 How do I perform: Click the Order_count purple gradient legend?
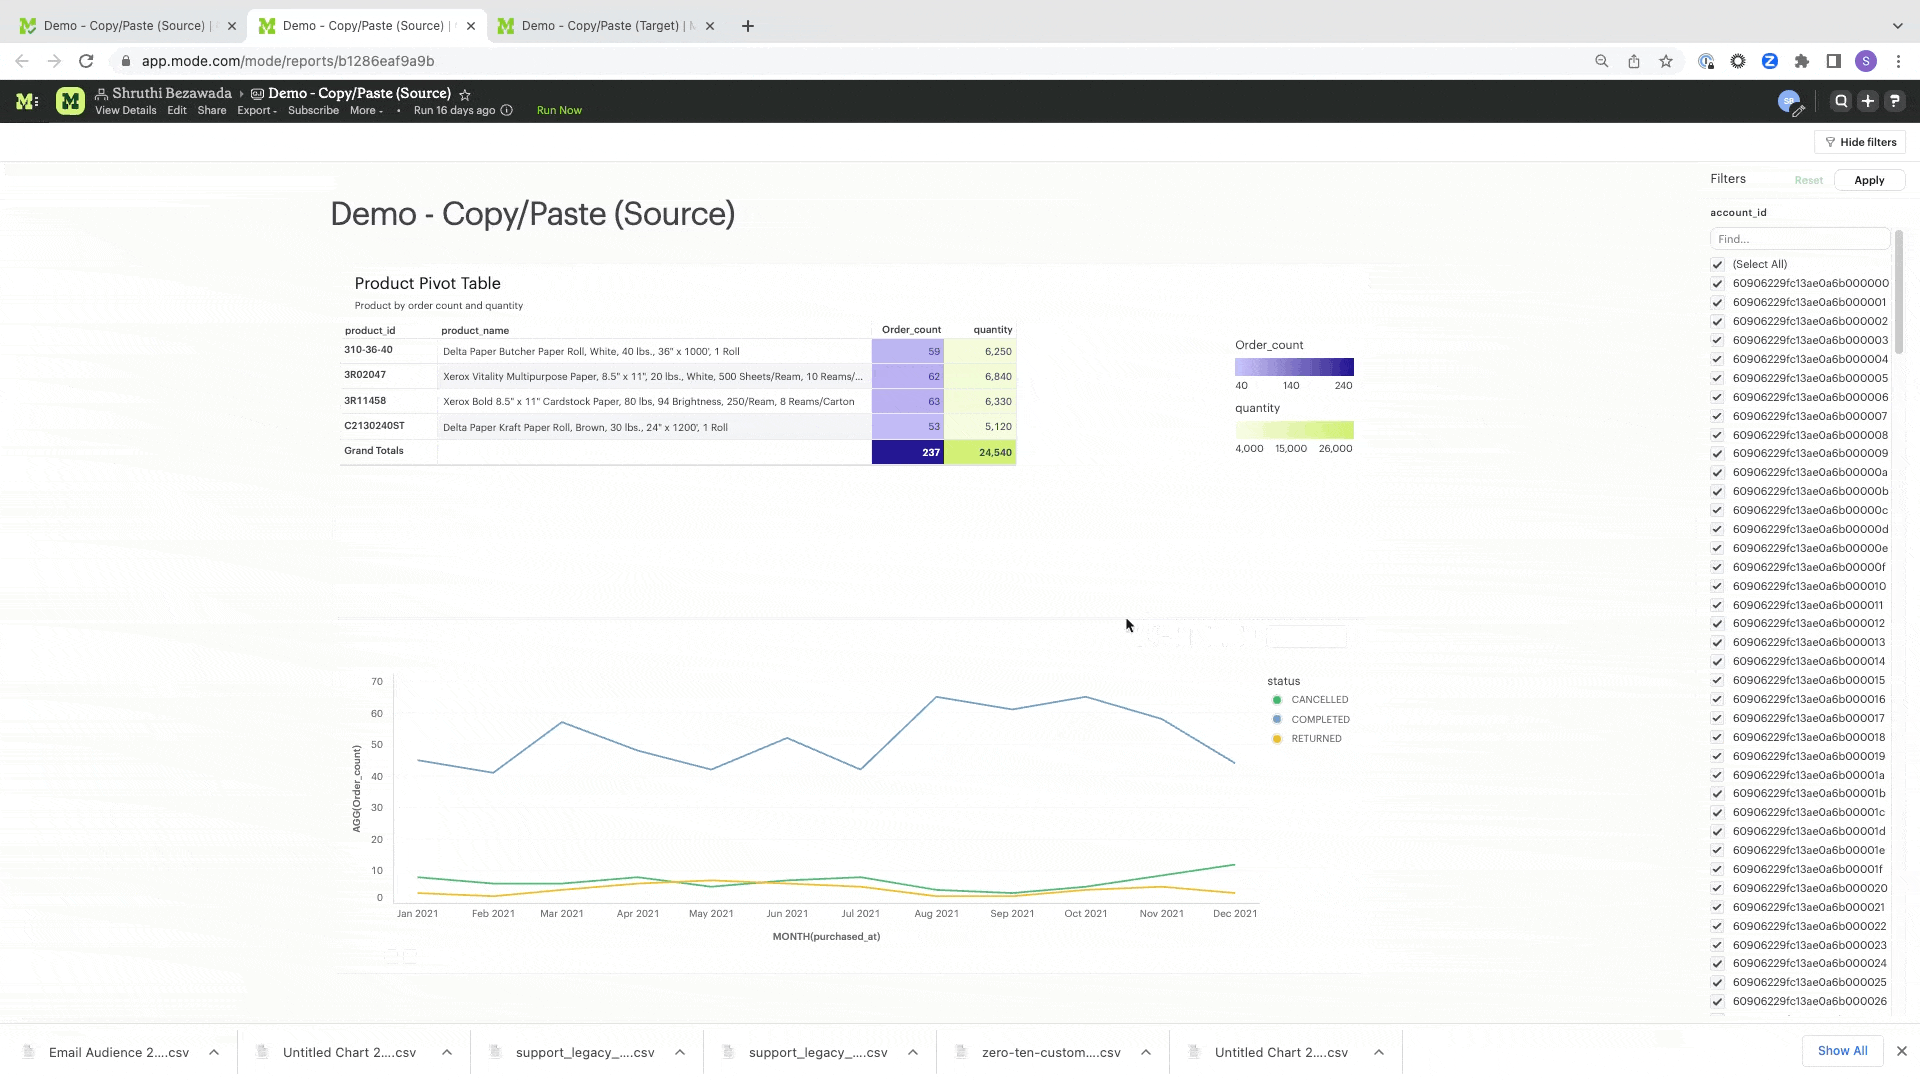point(1294,367)
